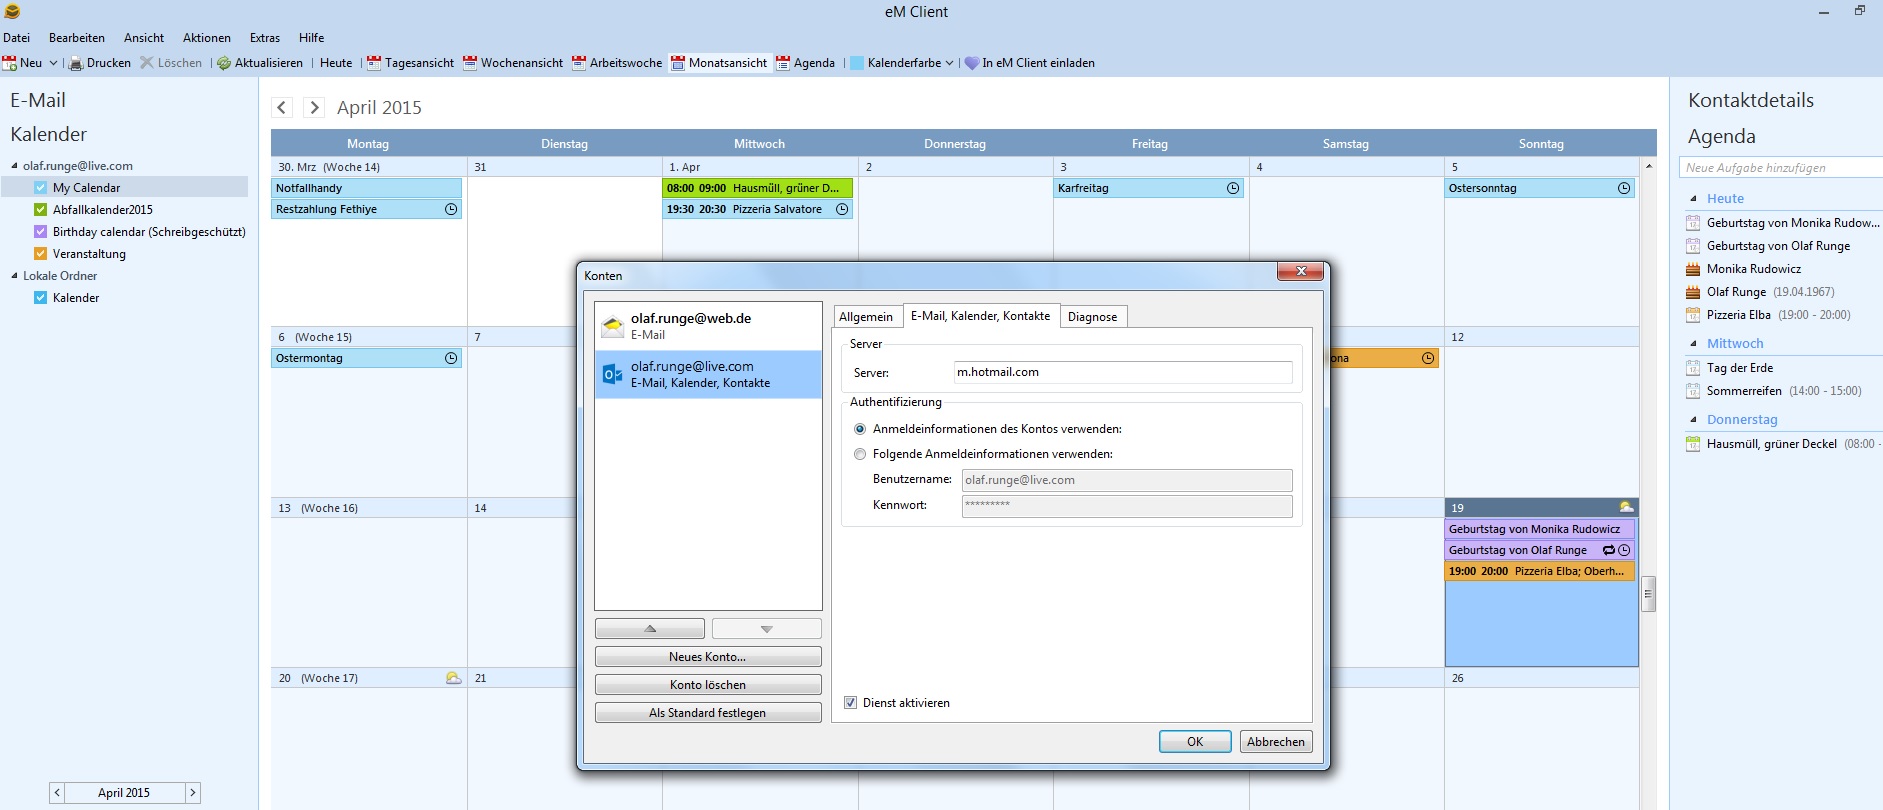Open the Agenda view icon
The width and height of the screenshot is (1883, 810).
(x=783, y=63)
